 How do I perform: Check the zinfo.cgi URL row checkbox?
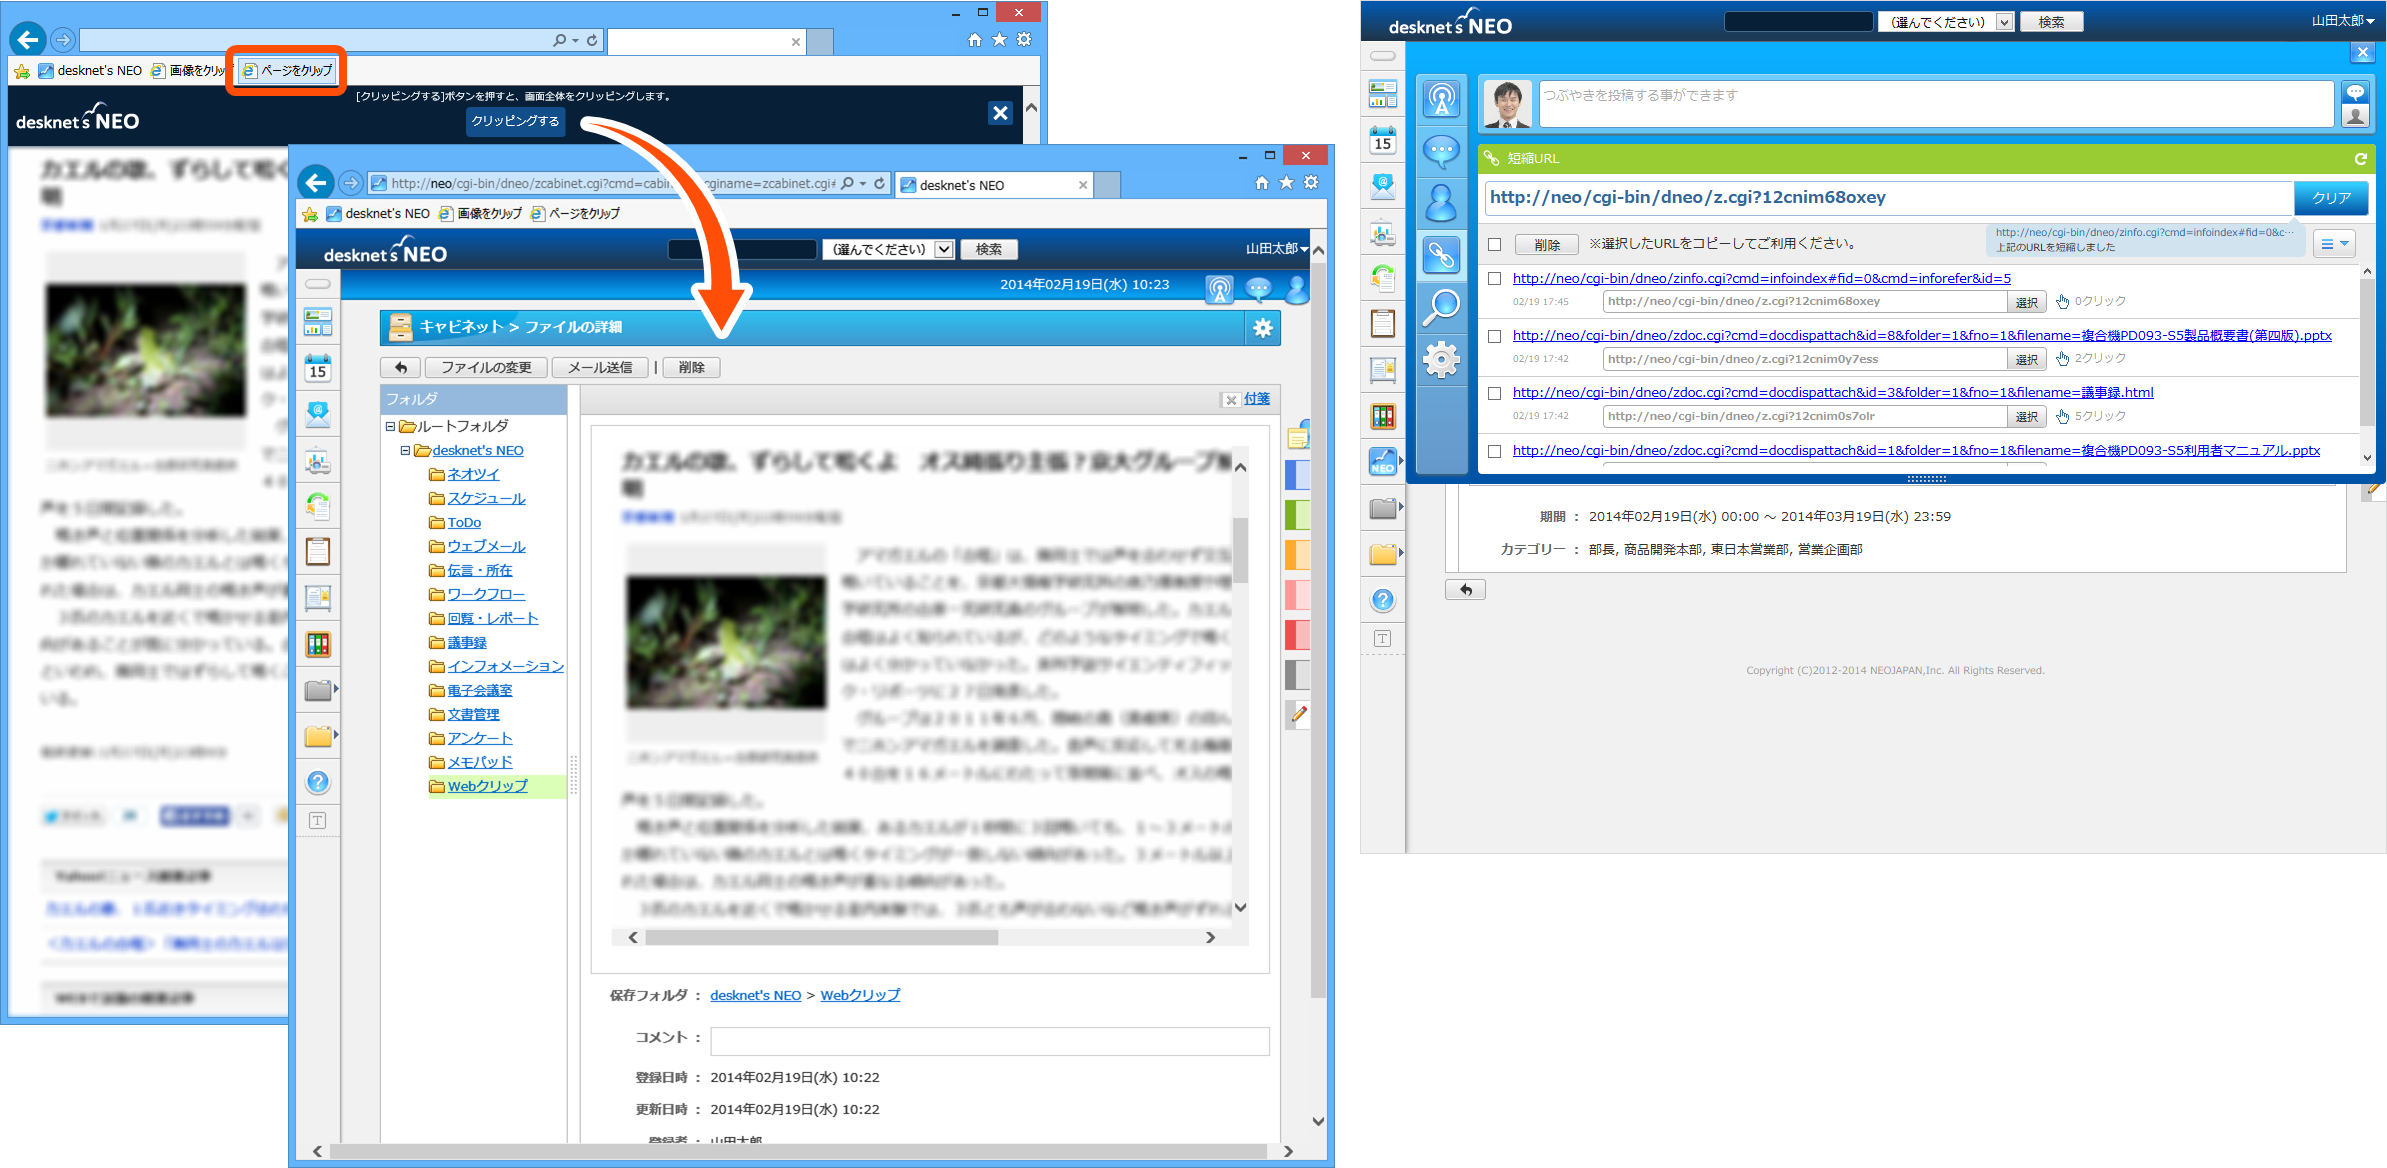click(1494, 279)
